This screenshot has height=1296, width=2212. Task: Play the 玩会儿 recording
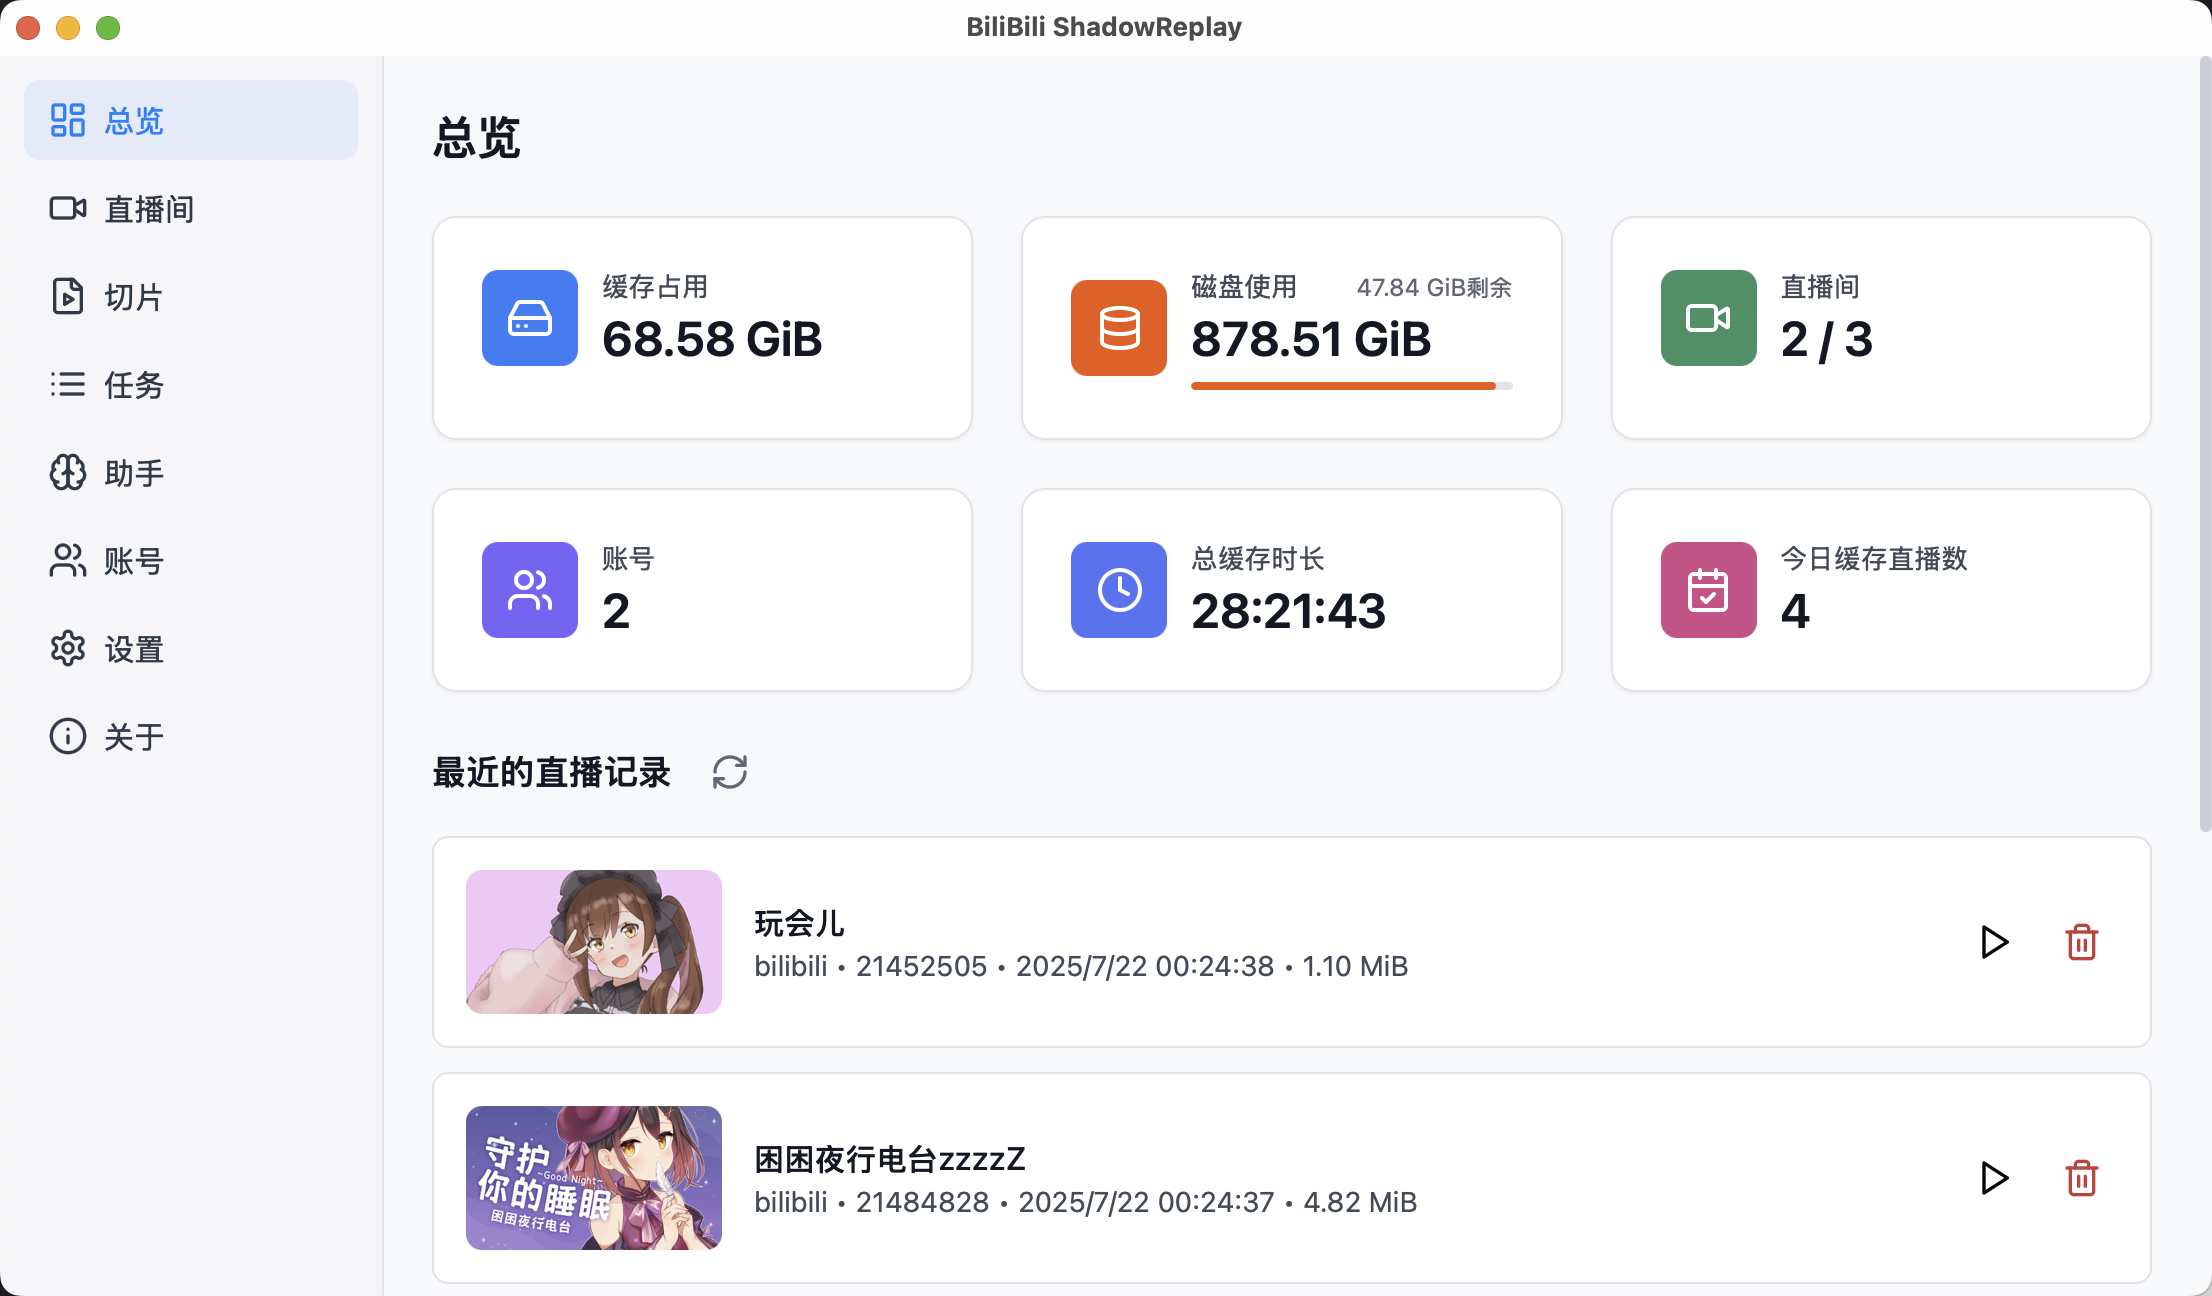point(1993,941)
